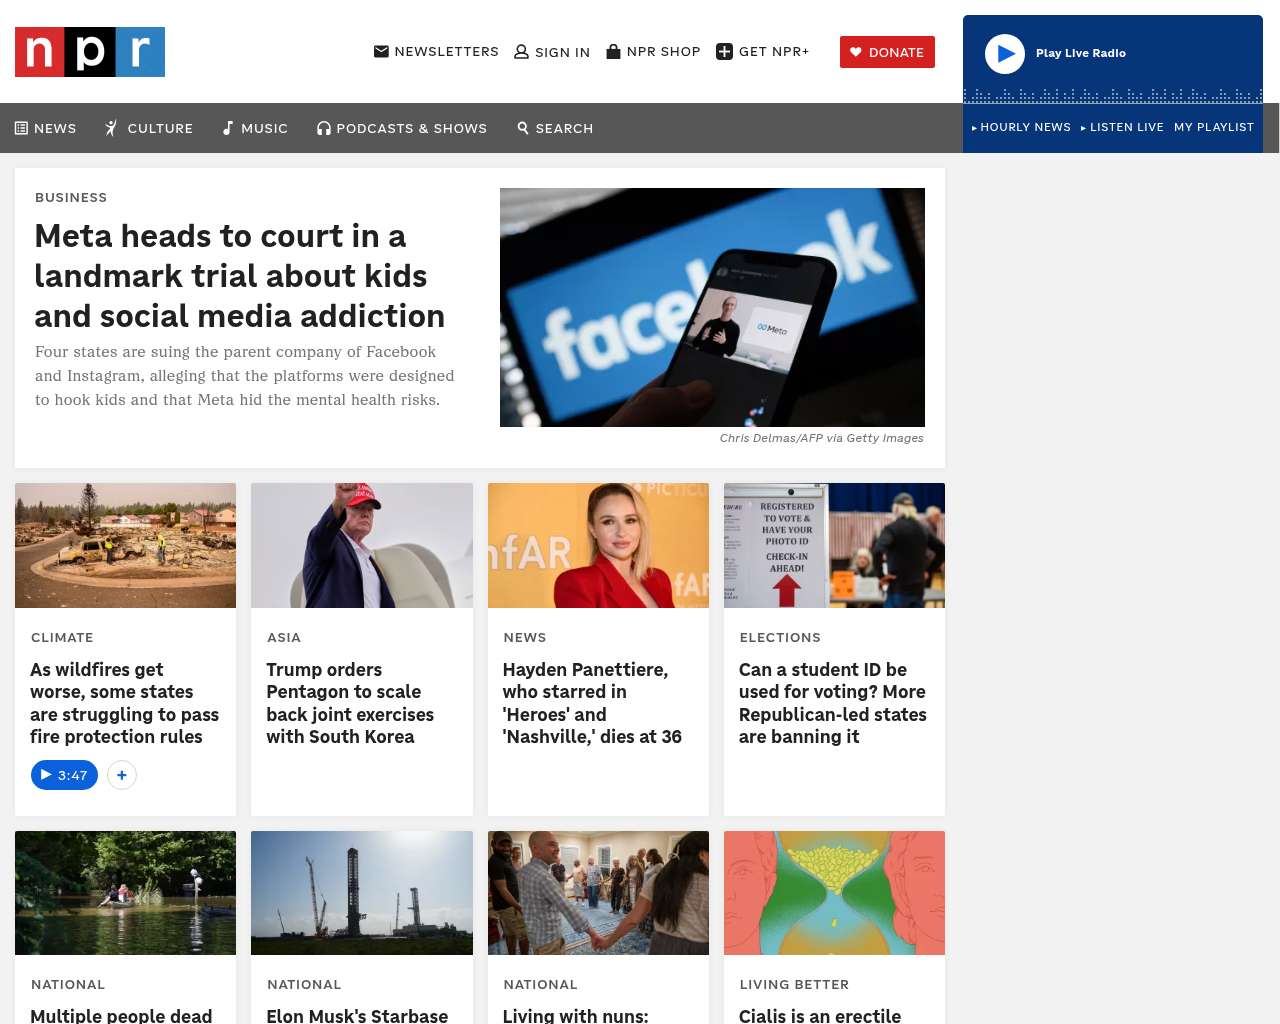
Task: Click the heart icon on Donate
Action: tap(856, 52)
